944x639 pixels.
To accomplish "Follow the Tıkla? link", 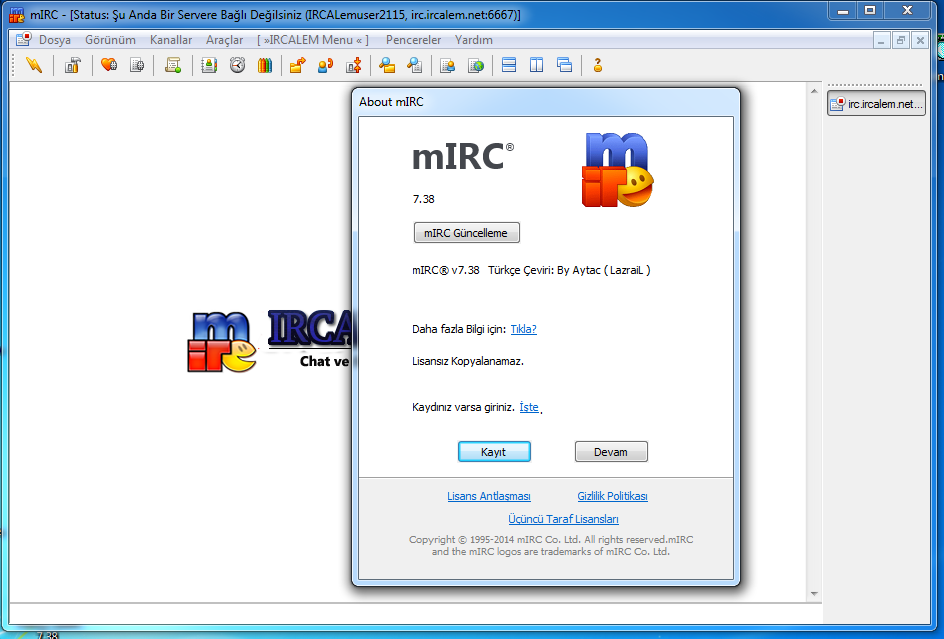I will click(523, 329).
